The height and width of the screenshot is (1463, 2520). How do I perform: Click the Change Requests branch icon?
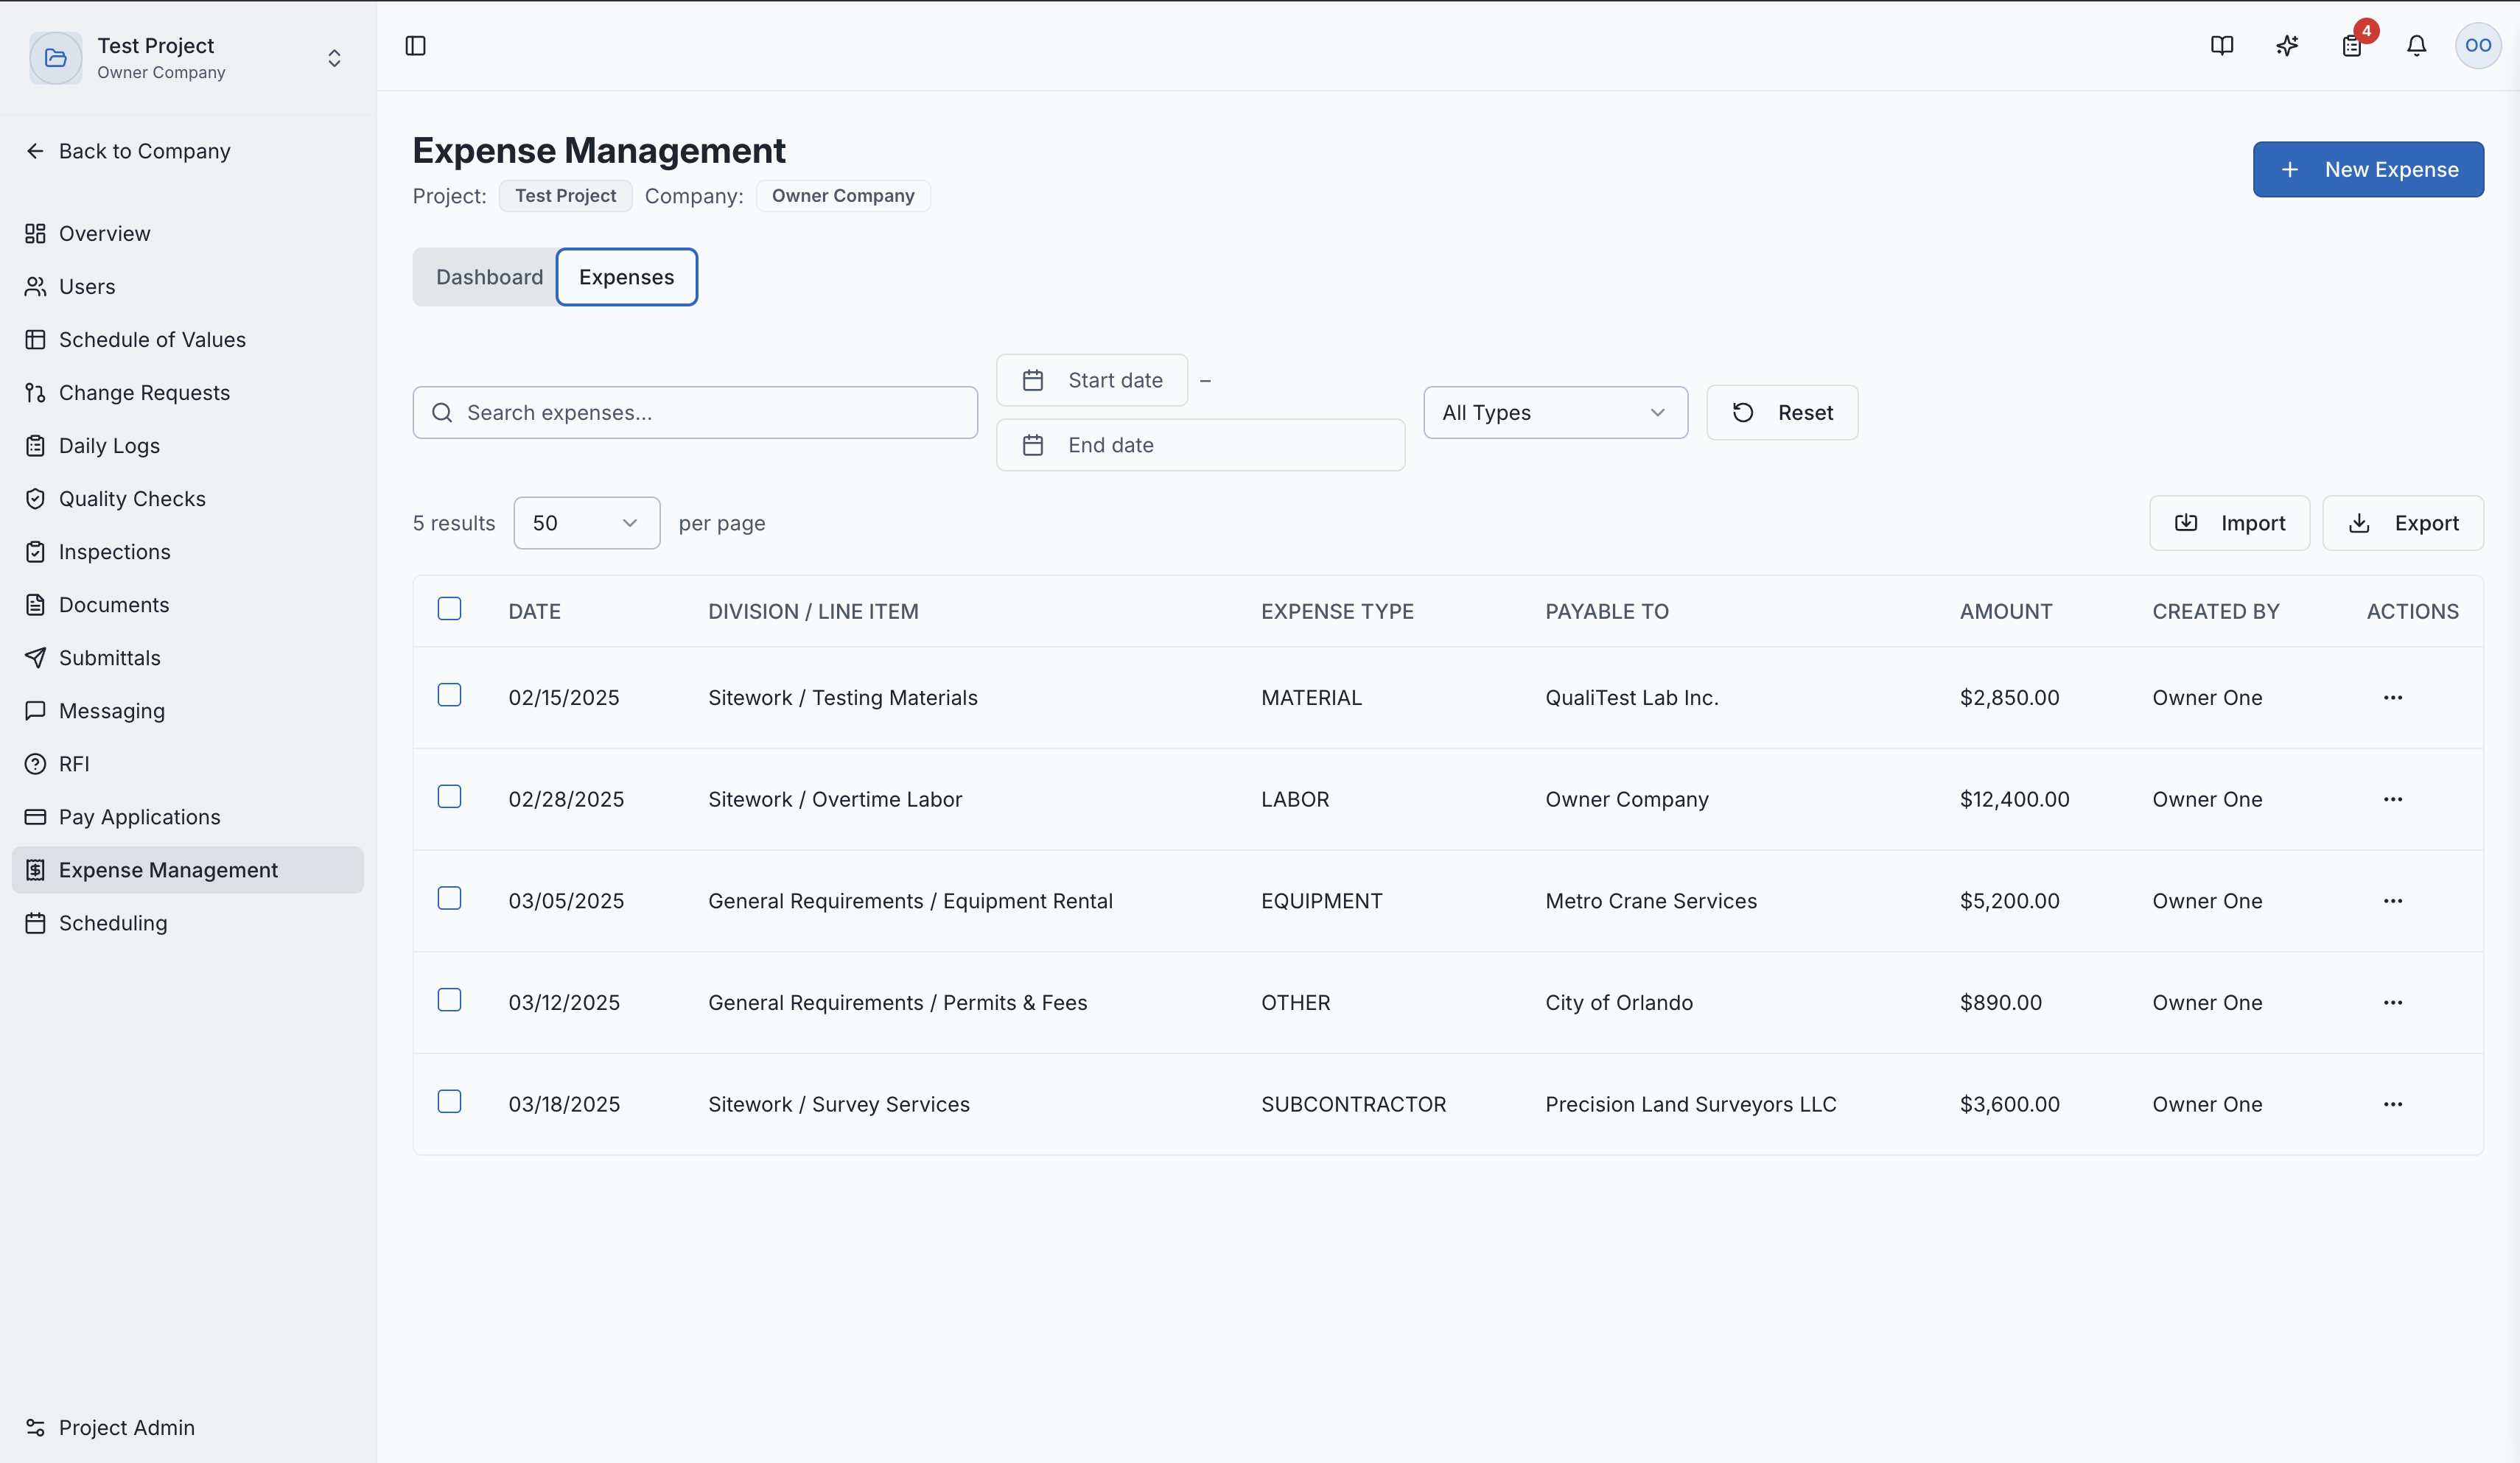[35, 392]
